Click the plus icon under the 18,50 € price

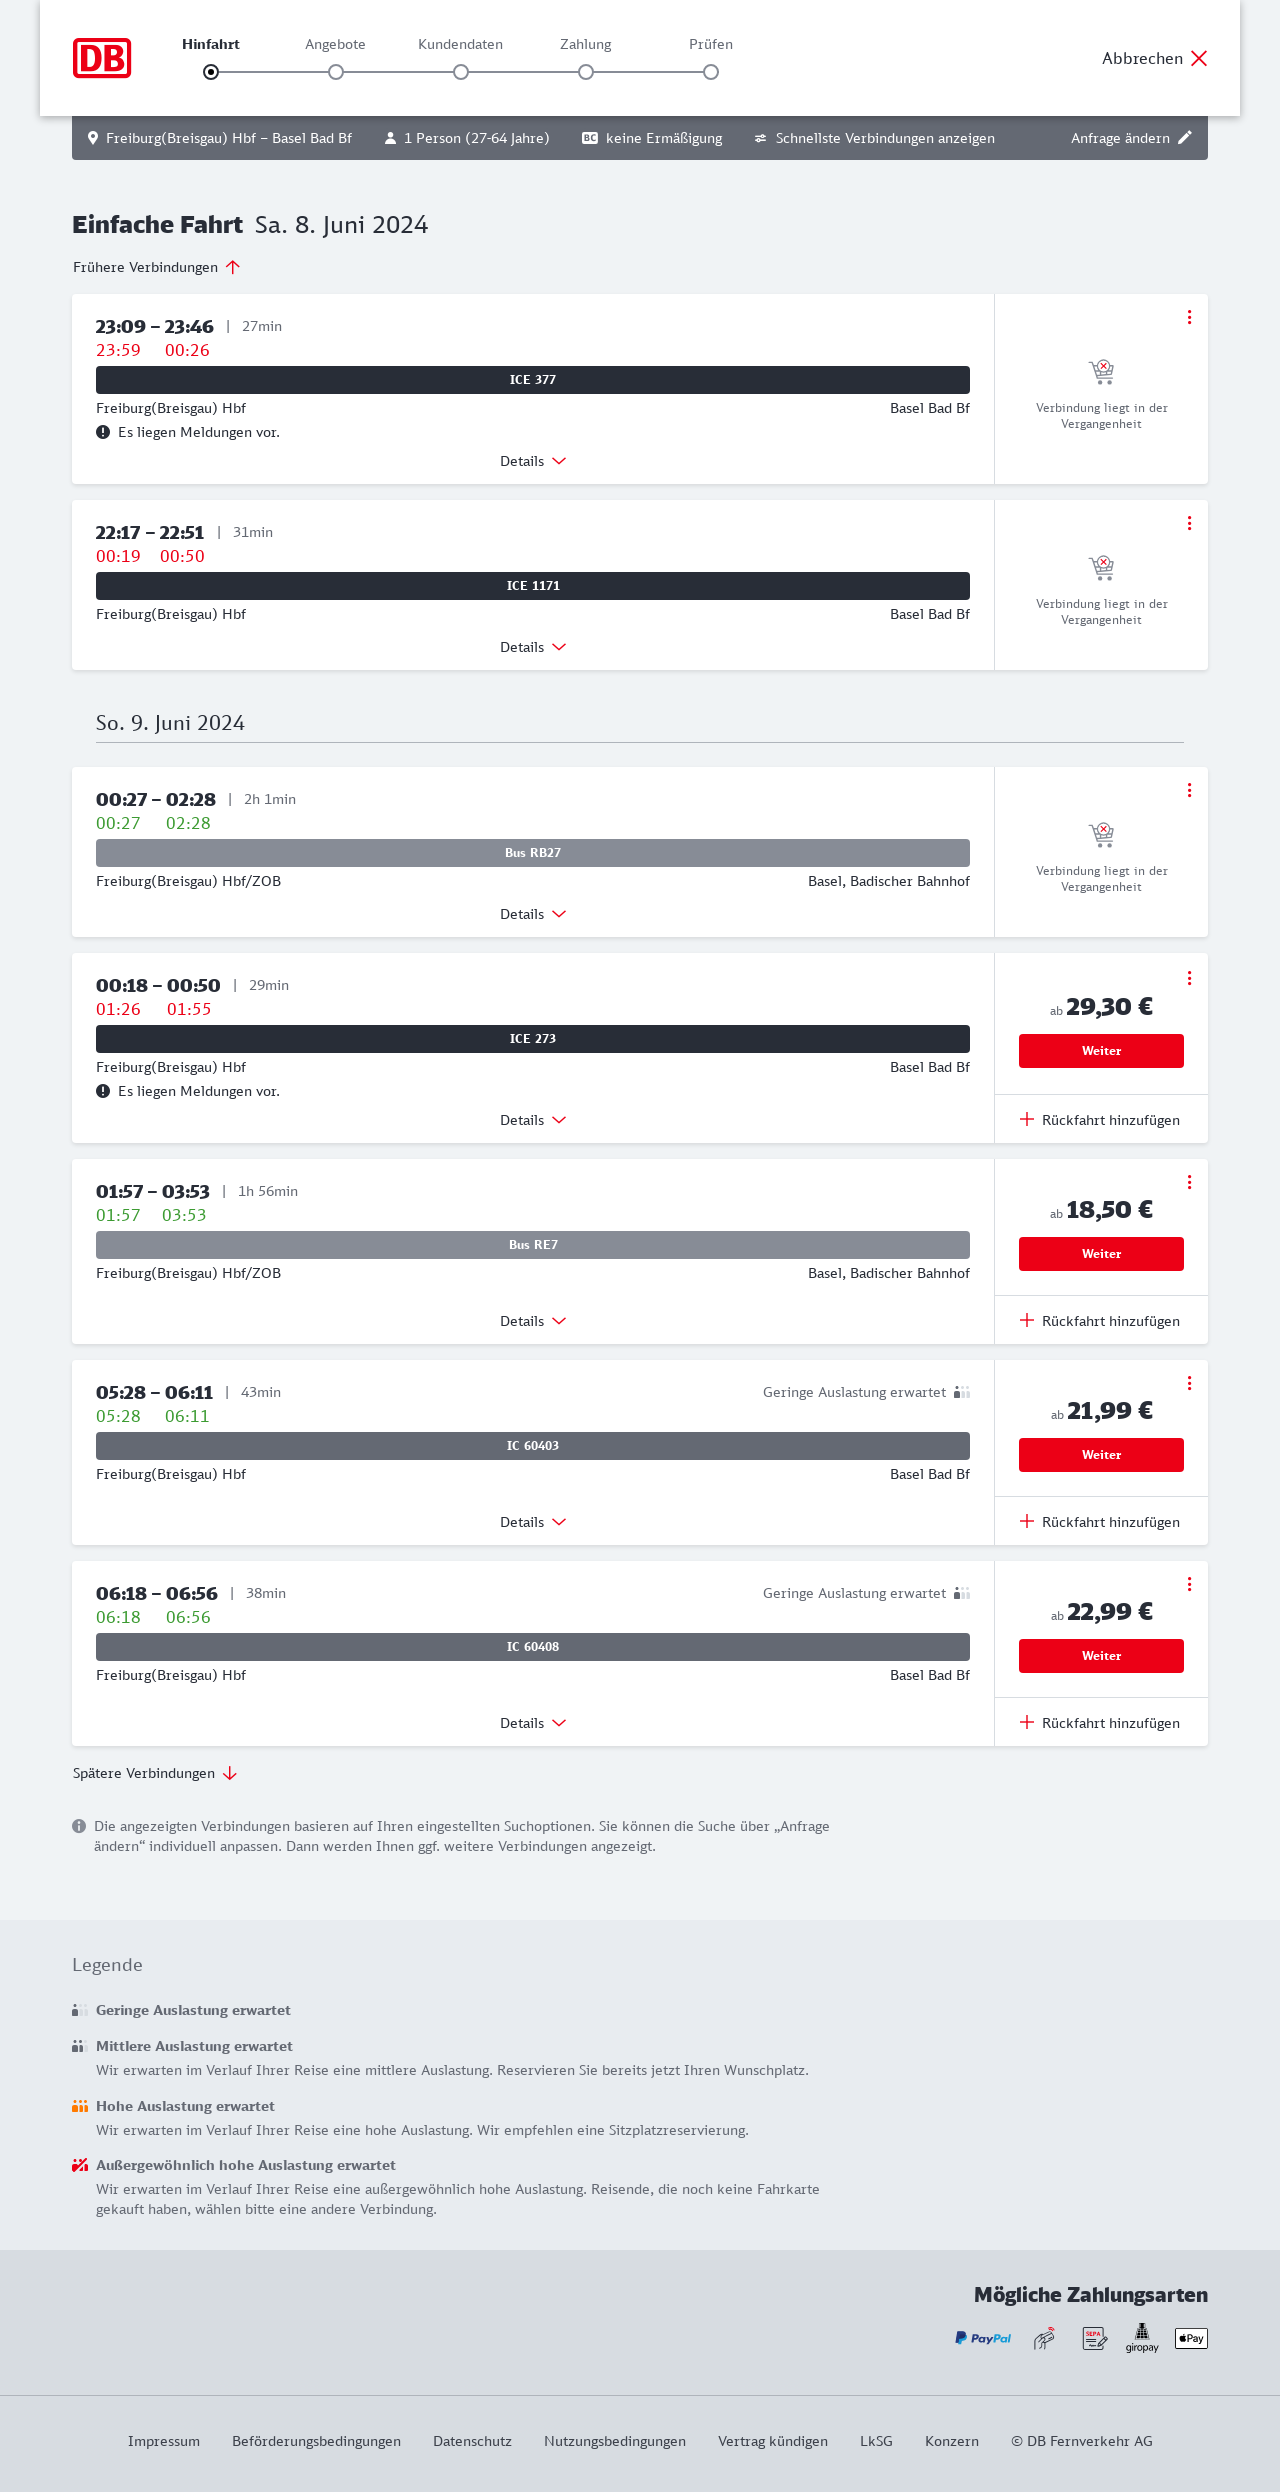coord(1027,1321)
